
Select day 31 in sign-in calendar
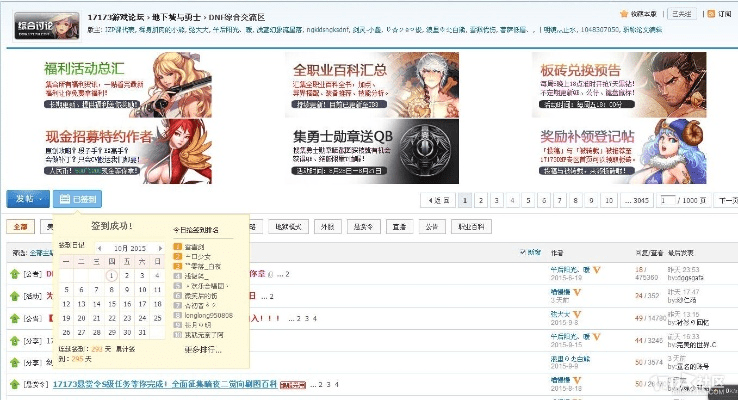(142, 332)
